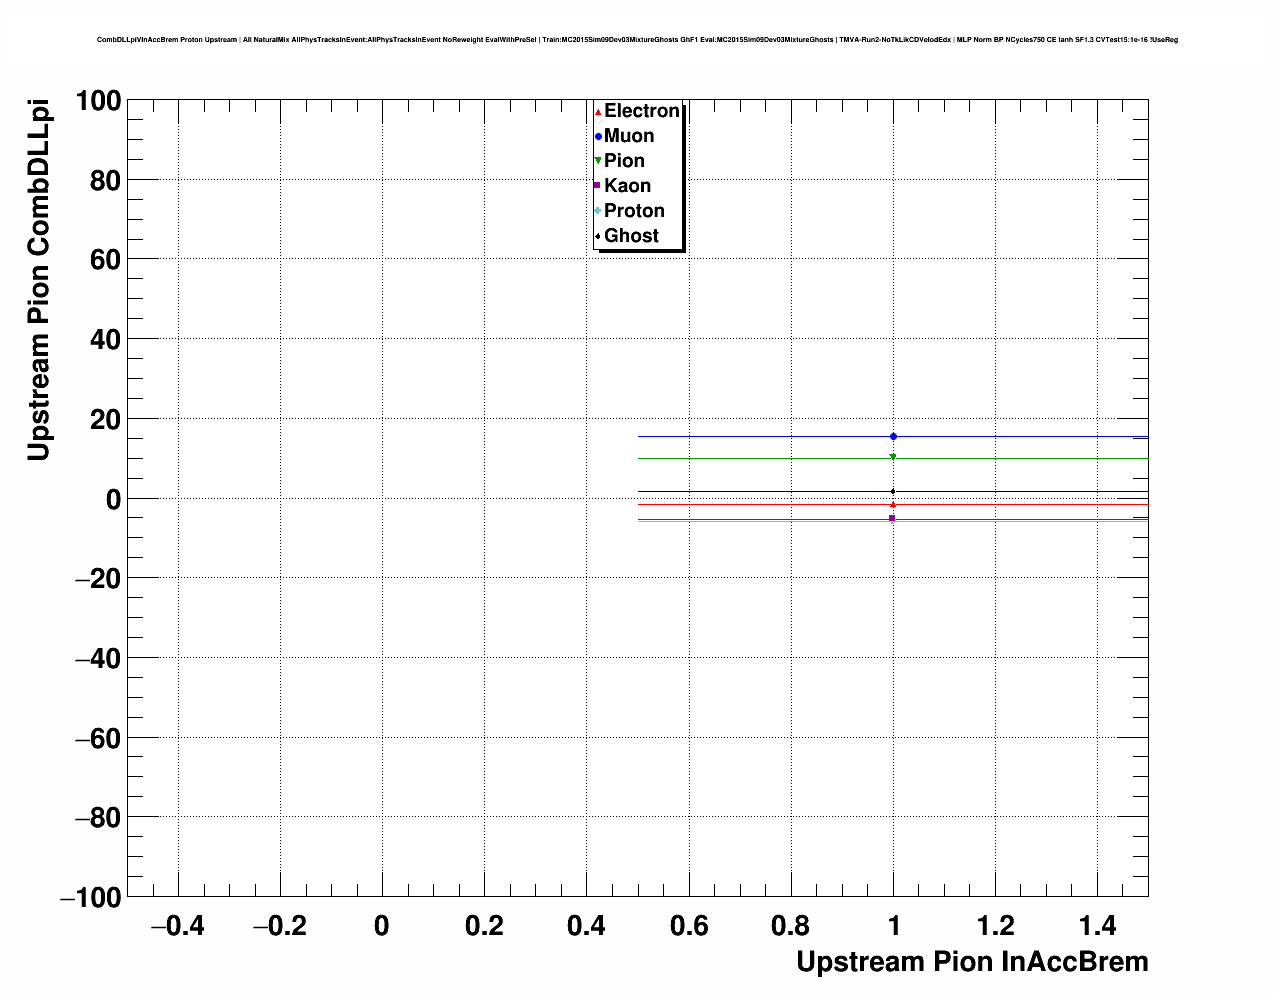Click x-axis tick label 0.6

tap(689, 926)
